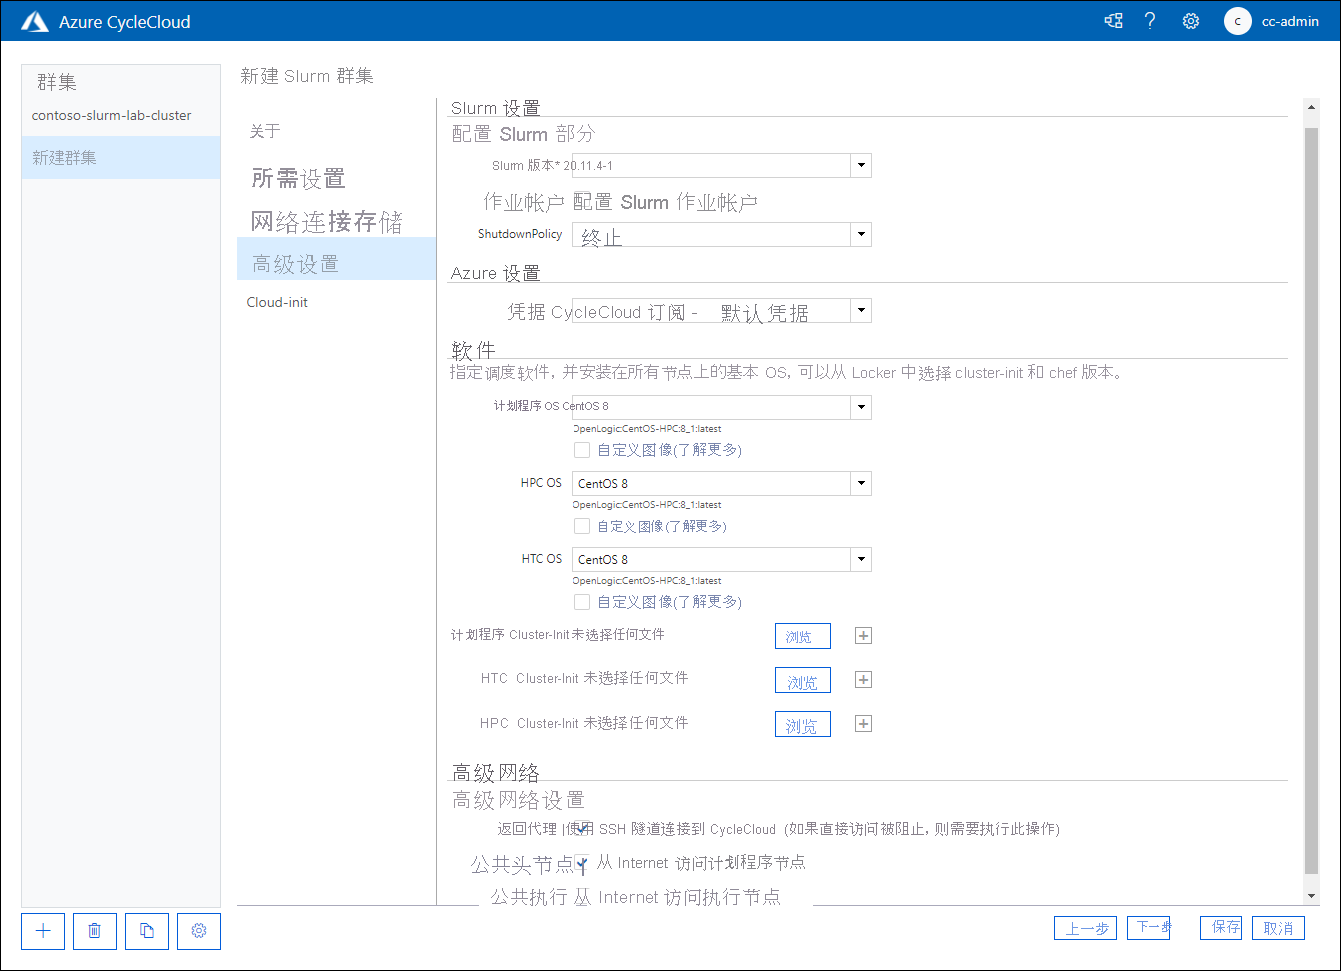1341x971 pixels.
Task: Toggle scheduler OS custom image checkbox
Action: click(582, 450)
